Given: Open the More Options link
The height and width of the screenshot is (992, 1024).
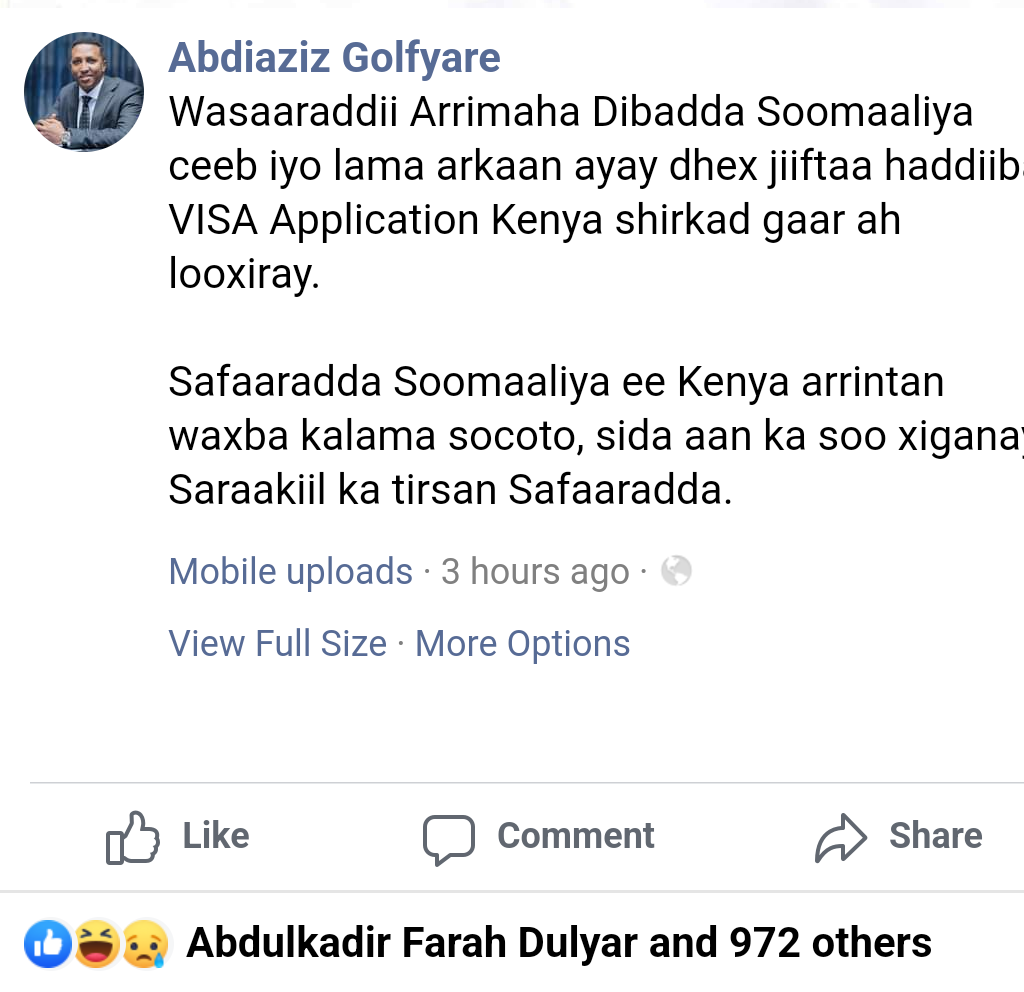Looking at the screenshot, I should pos(522,643).
